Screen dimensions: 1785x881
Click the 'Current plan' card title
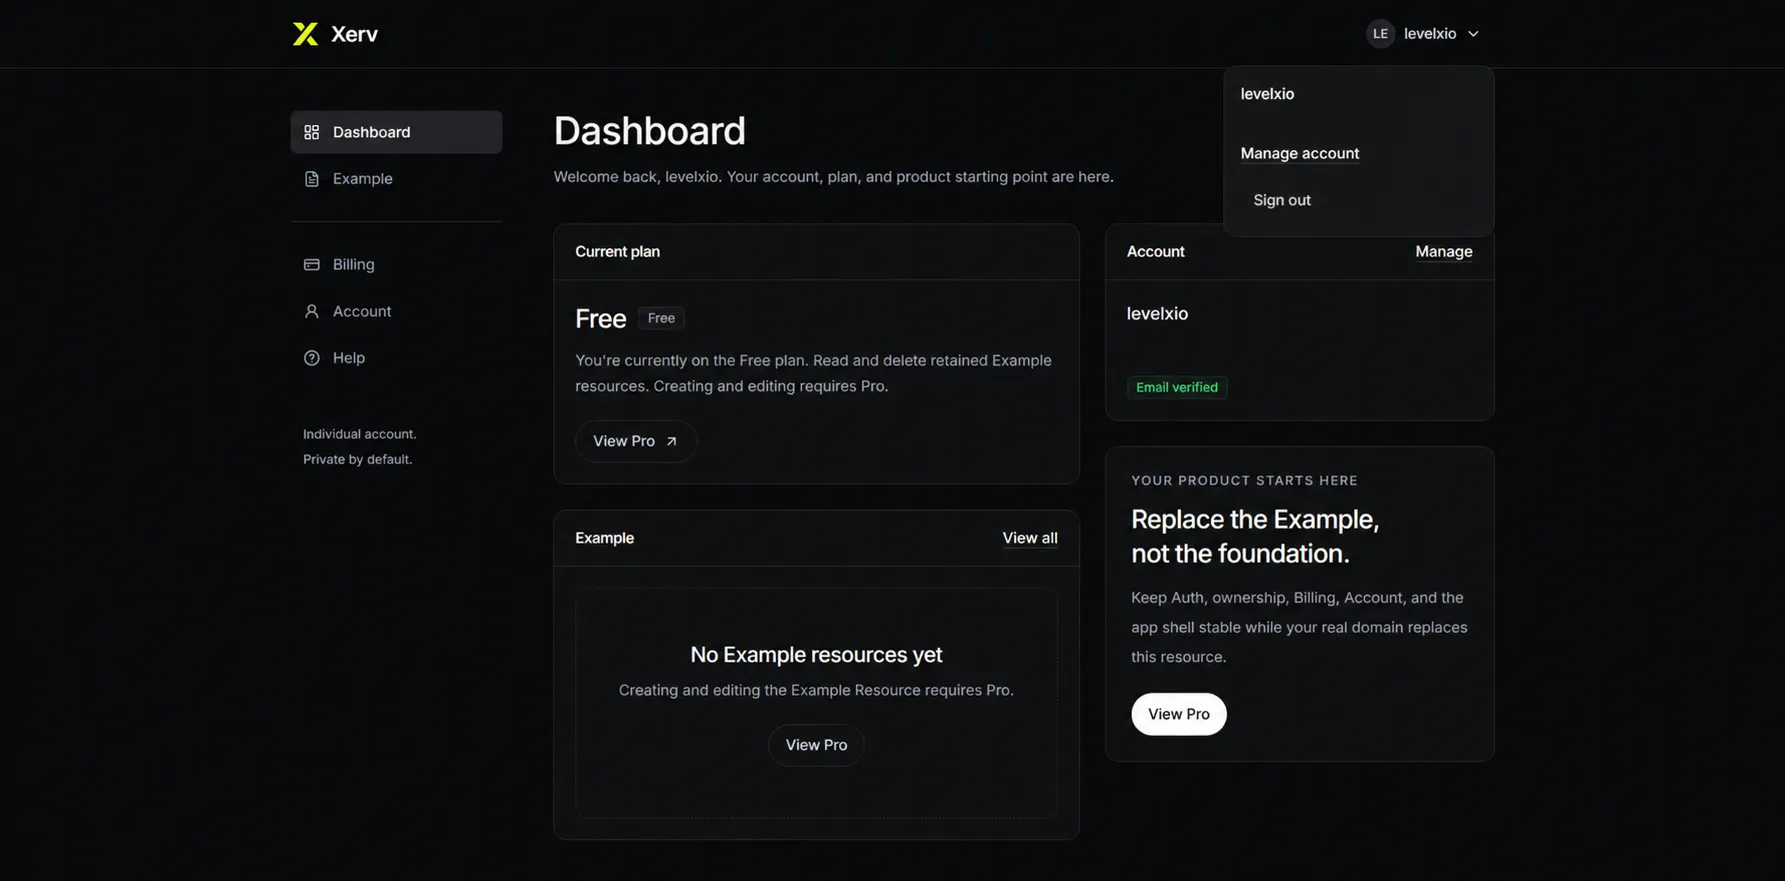[x=617, y=252]
